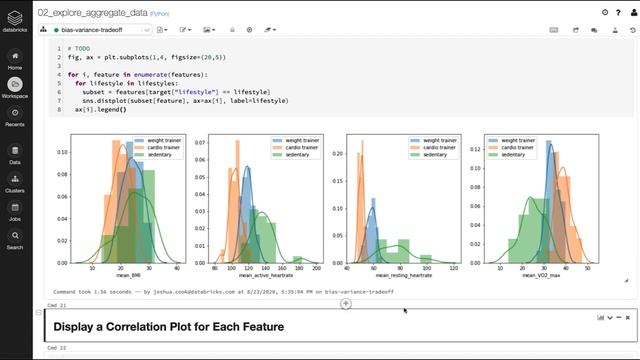Click green sedentary swatch in mean_VO2_max legend
The height and width of the screenshot is (360, 640).
coord(493,155)
